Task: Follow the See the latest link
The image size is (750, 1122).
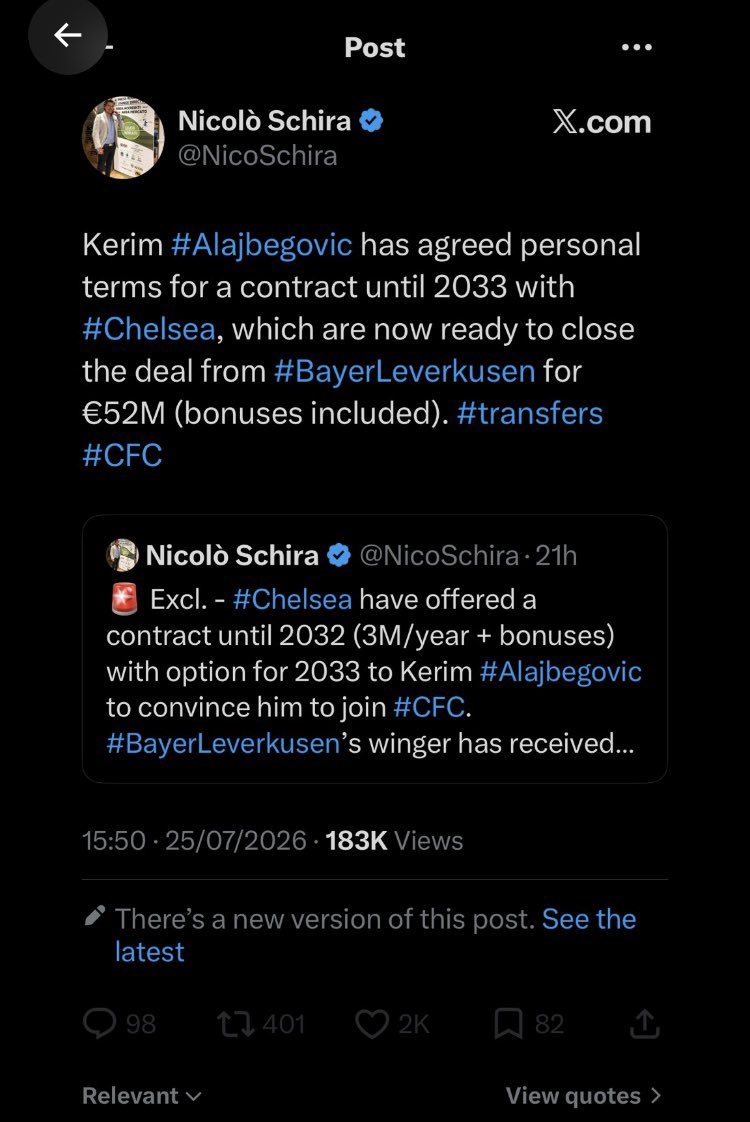Action: coord(375,935)
